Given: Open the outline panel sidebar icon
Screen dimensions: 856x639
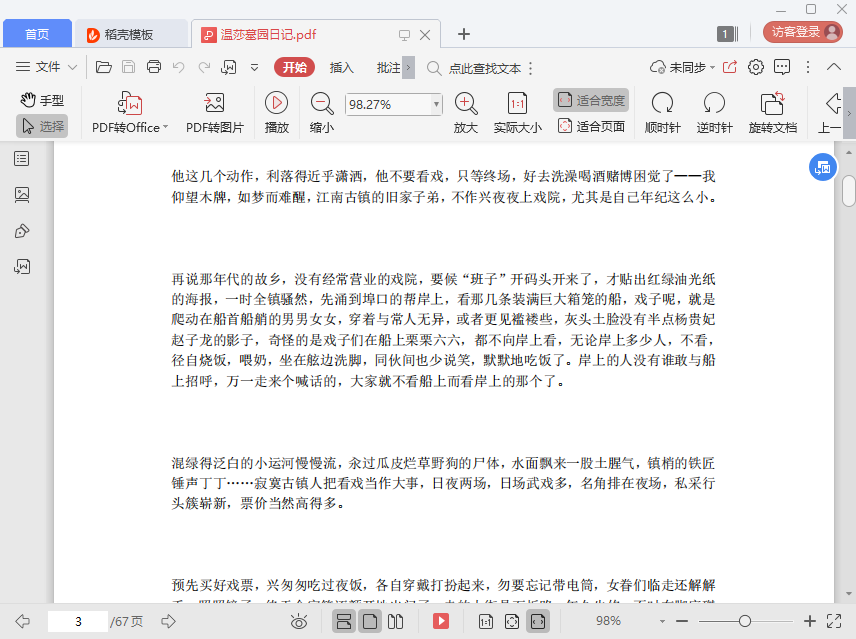Looking at the screenshot, I should click(x=22, y=159).
